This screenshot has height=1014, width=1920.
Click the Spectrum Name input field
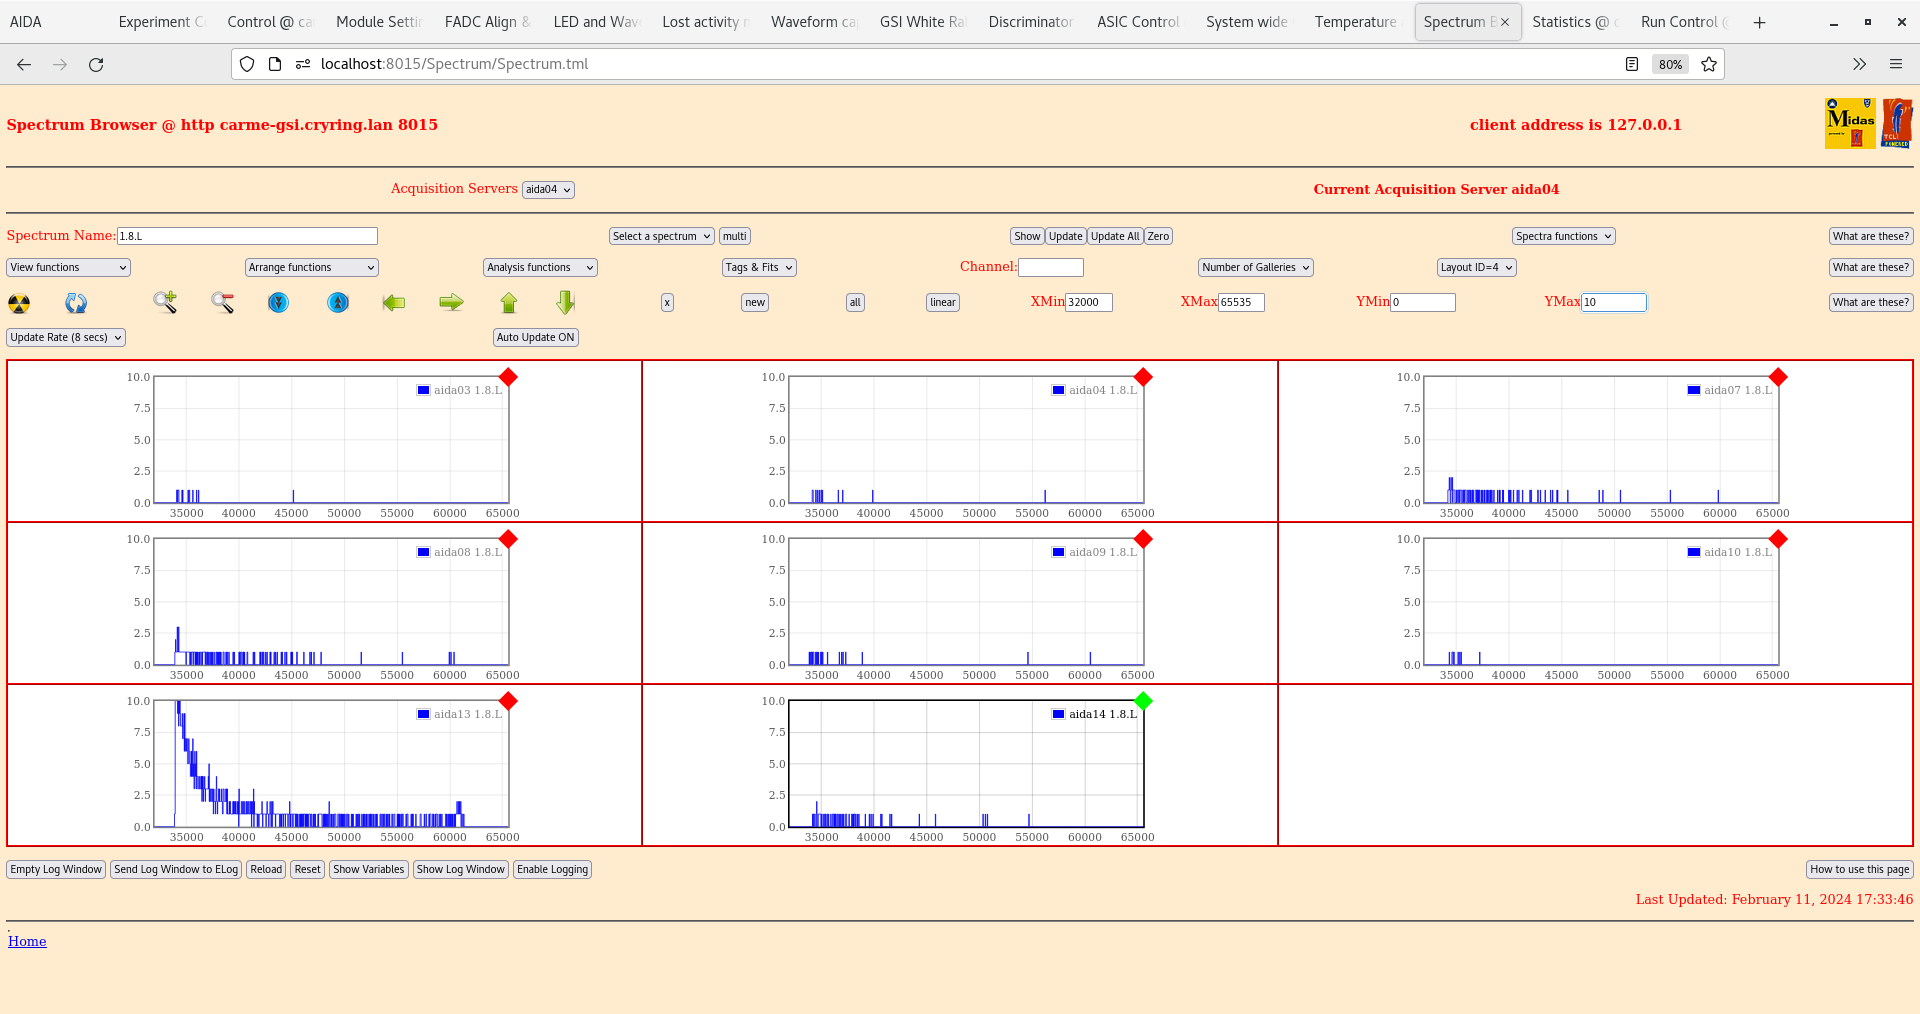247,237
